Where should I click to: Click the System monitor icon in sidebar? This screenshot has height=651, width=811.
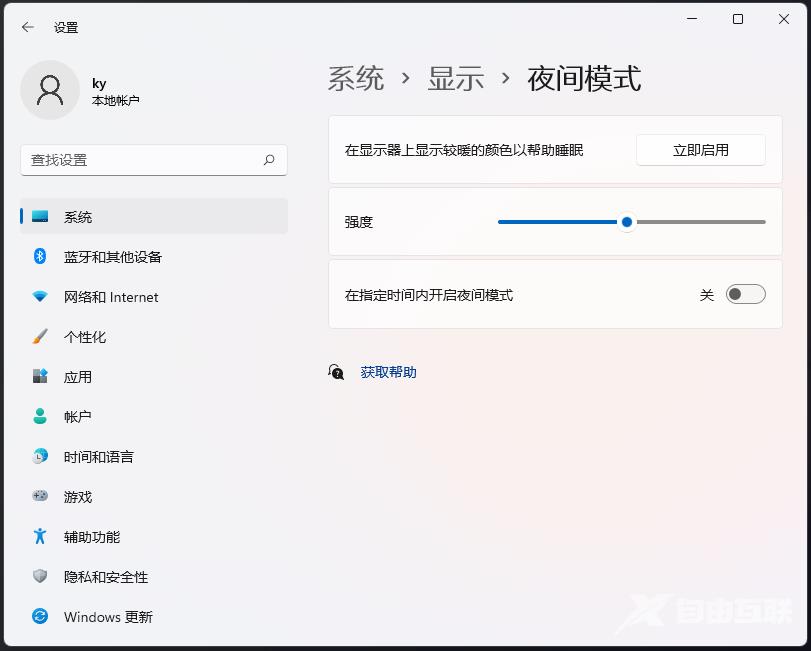point(40,217)
